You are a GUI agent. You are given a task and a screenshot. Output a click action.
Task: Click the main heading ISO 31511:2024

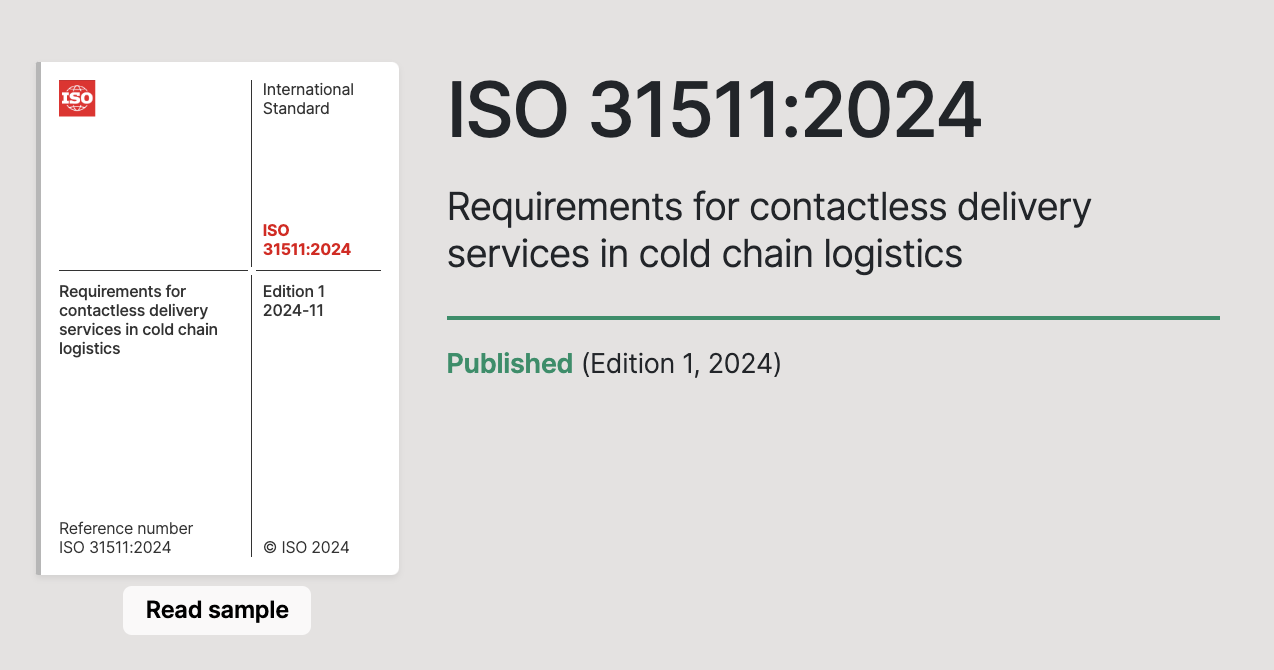(714, 110)
